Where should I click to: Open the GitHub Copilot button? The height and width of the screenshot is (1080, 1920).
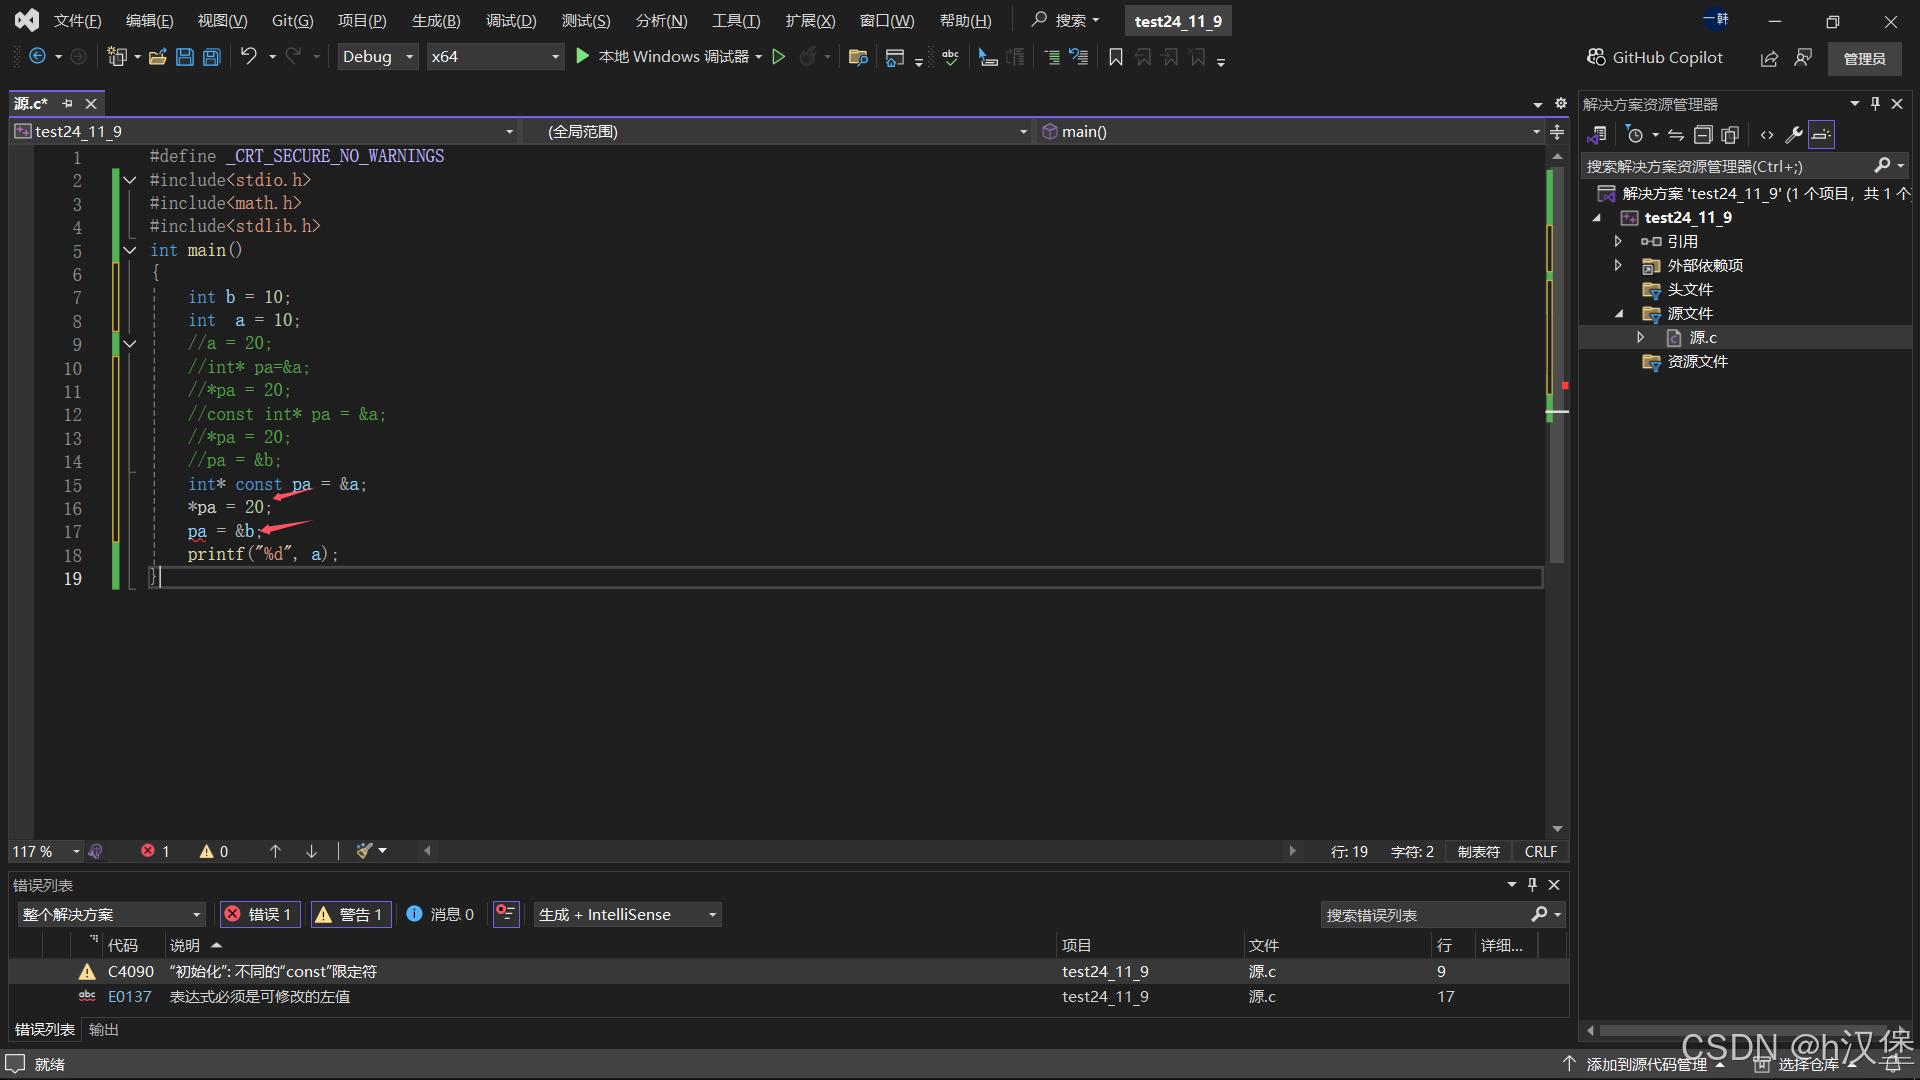click(1655, 58)
